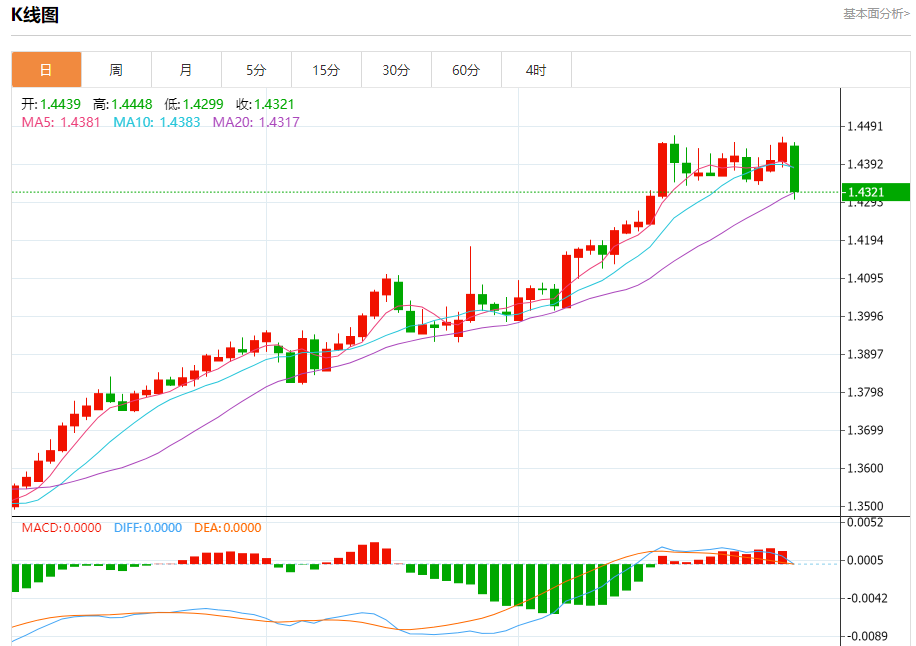Click the 1.3798 price axis label
The width and height of the screenshot is (916, 646).
tap(865, 392)
